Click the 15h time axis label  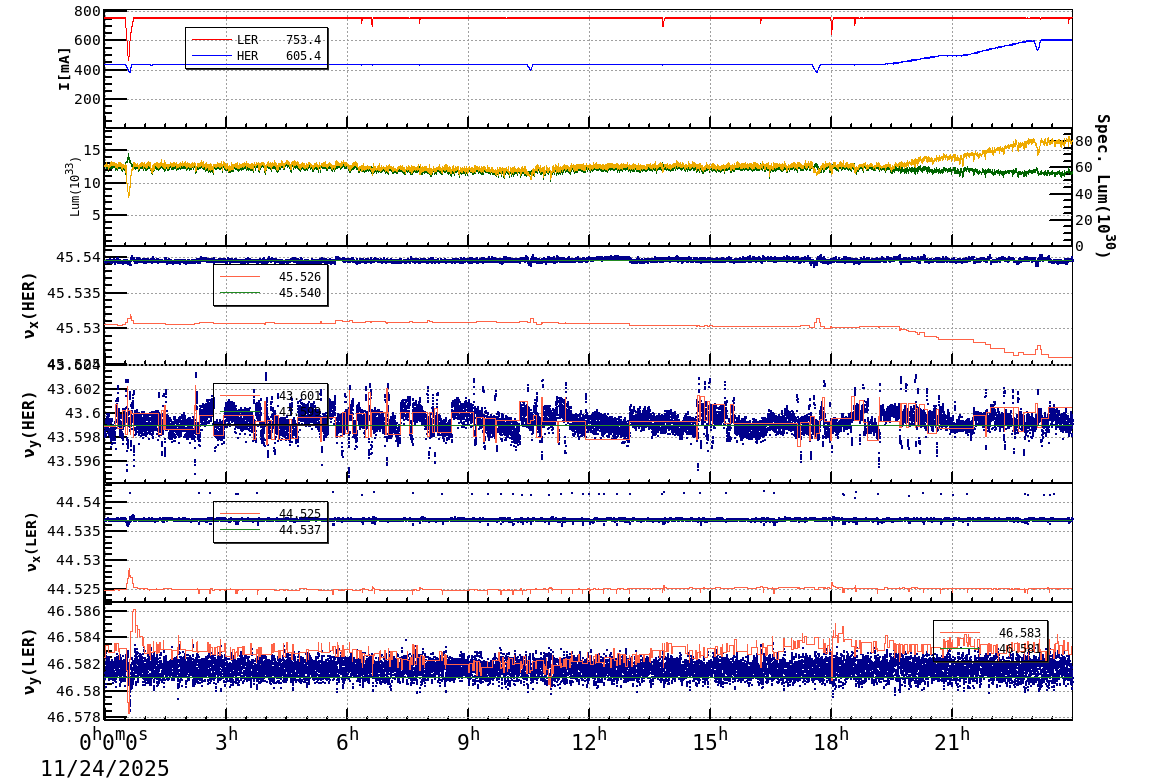pos(710,739)
